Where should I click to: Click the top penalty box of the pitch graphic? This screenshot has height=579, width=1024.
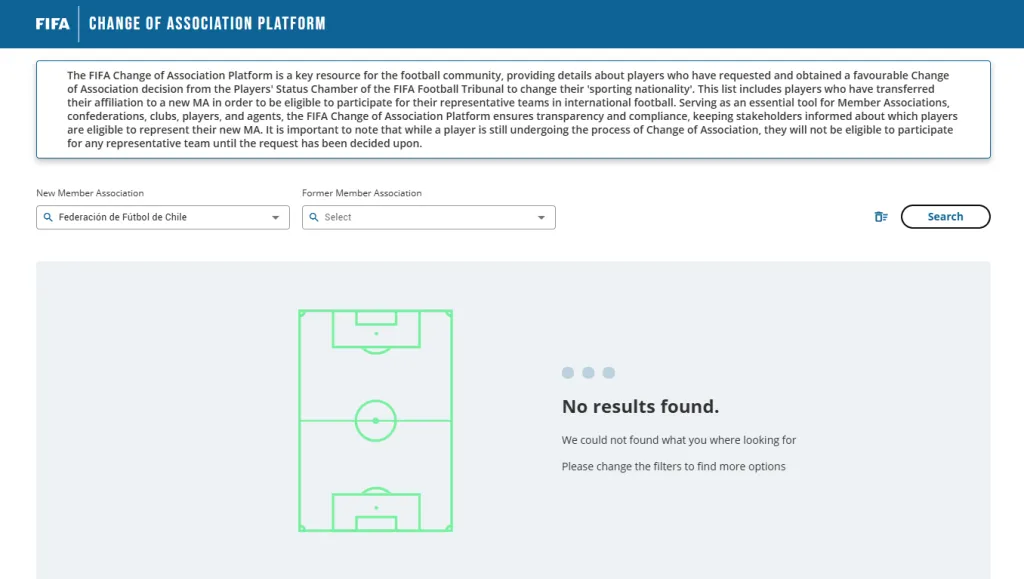click(x=376, y=330)
